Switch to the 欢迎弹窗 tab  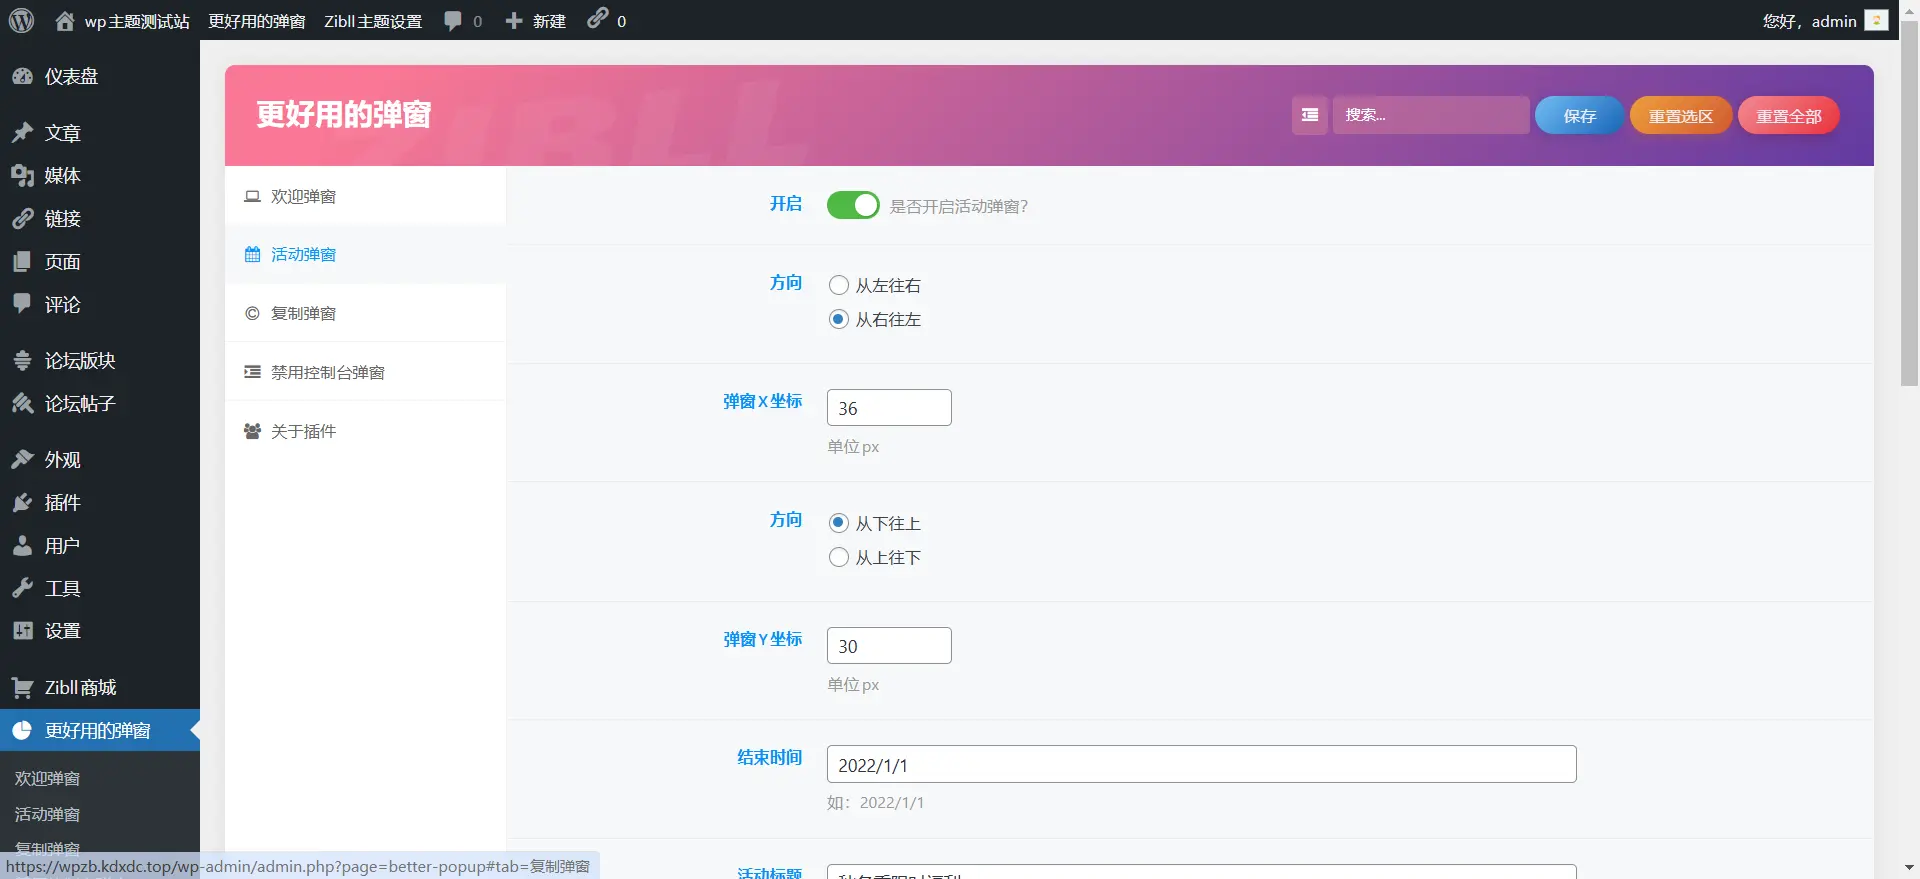click(303, 197)
